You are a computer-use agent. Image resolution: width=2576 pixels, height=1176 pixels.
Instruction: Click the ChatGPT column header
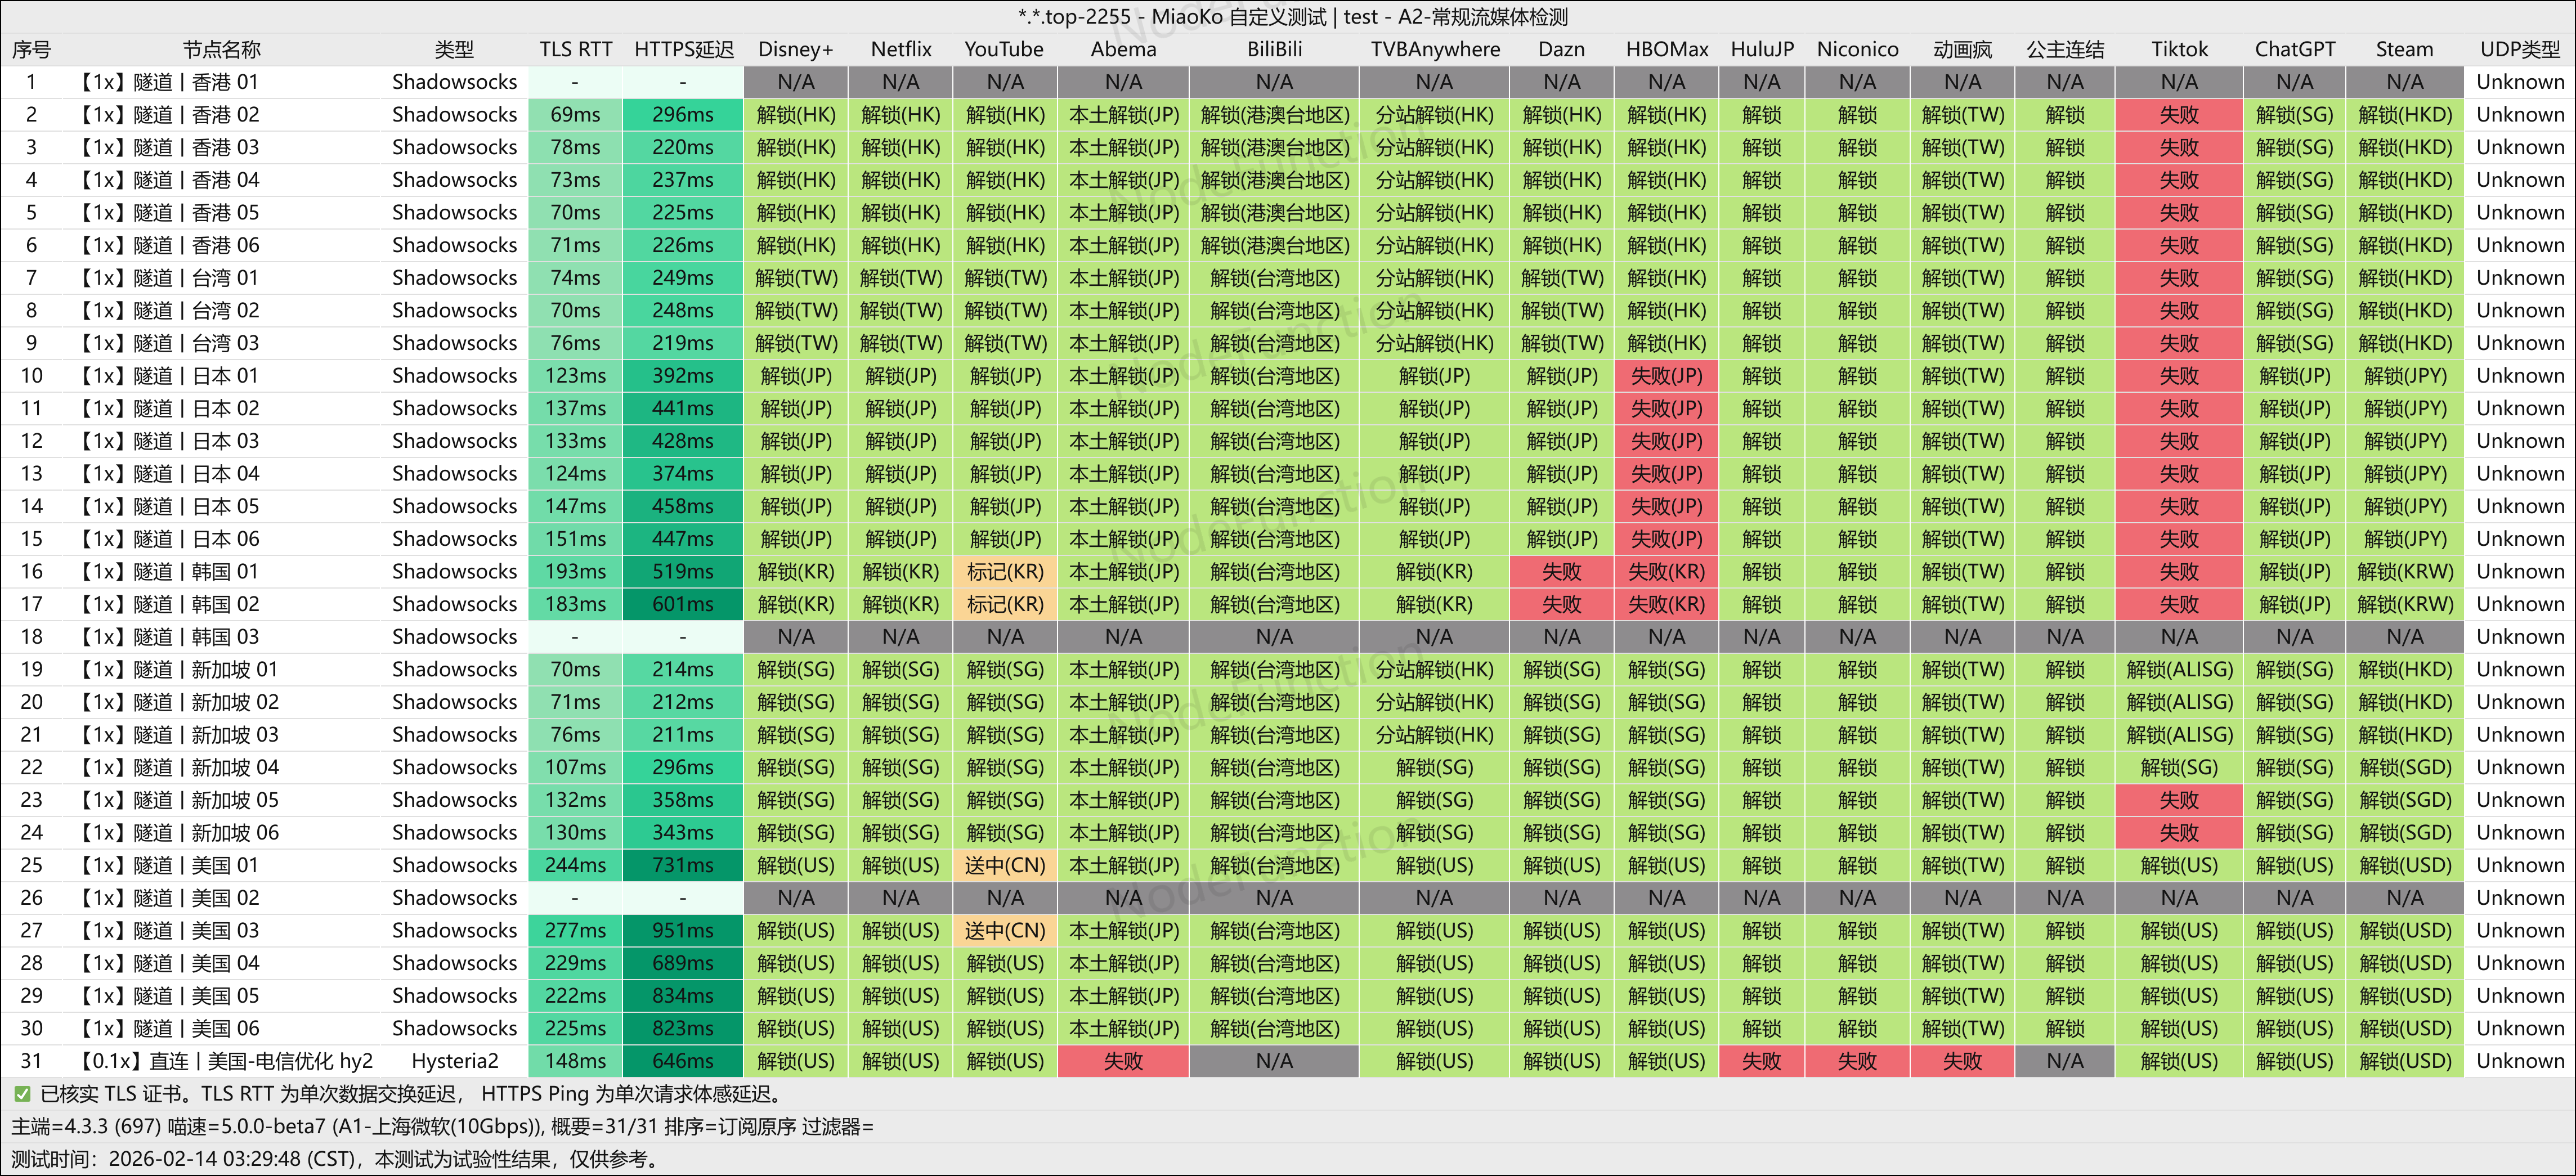2294,49
